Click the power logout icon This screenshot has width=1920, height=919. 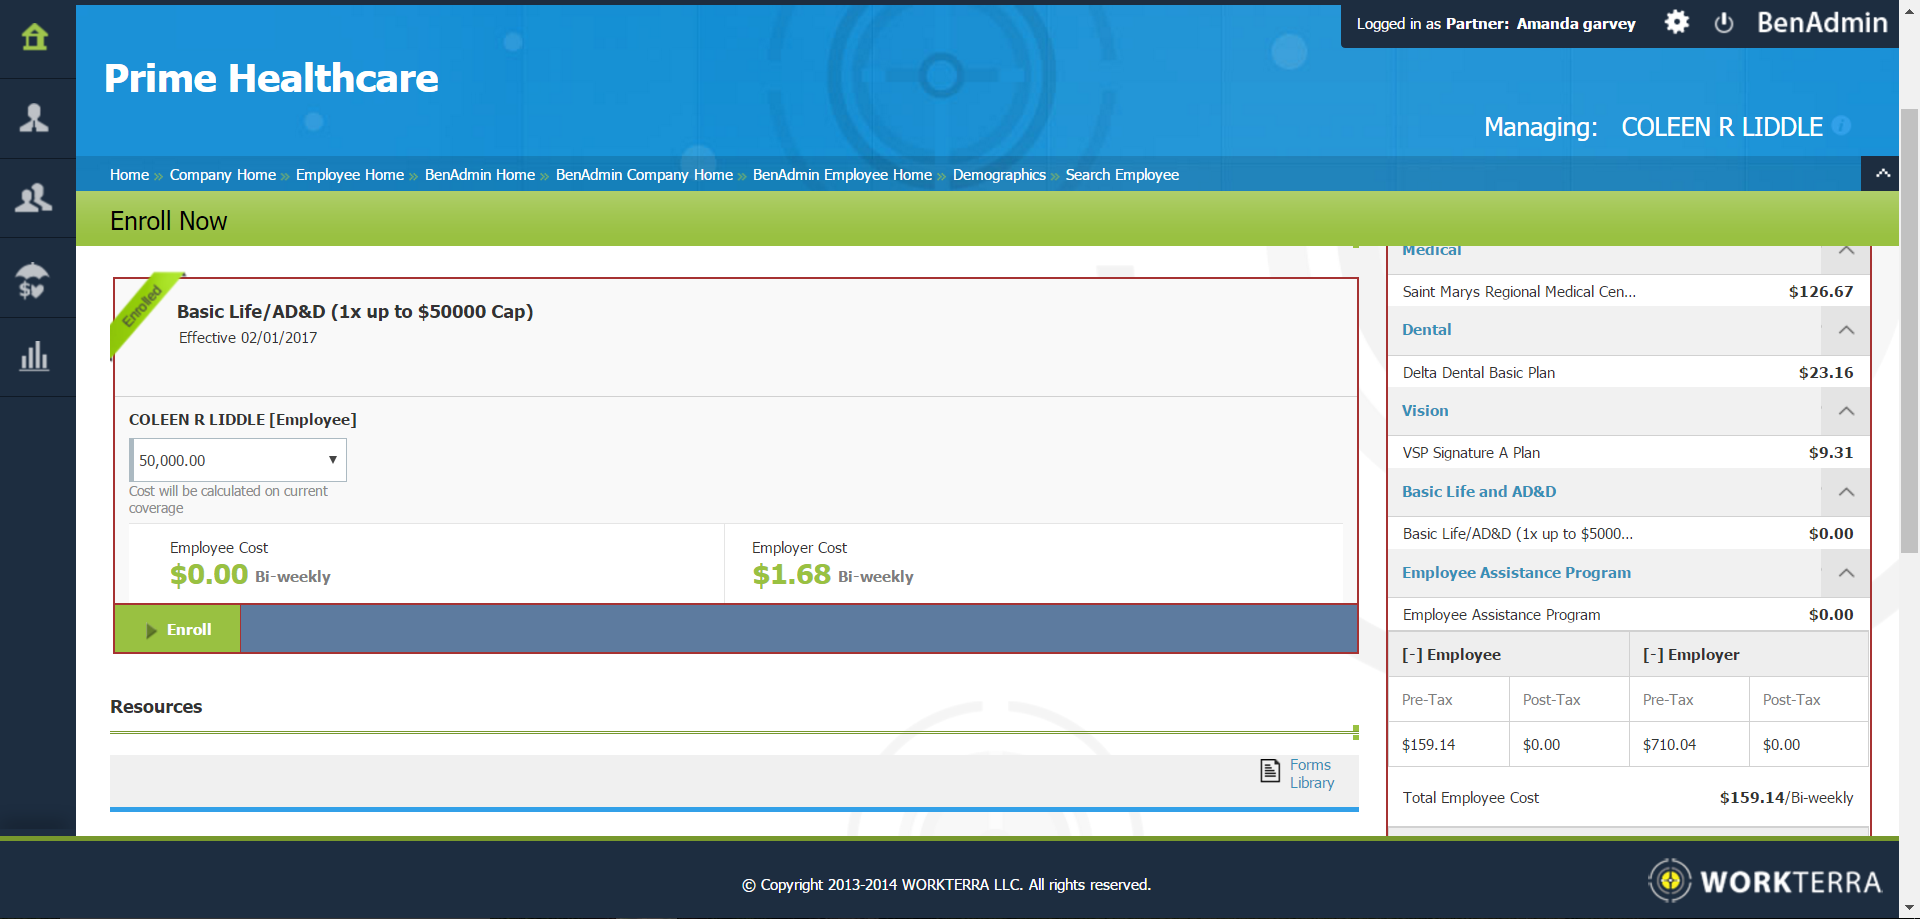pyautogui.click(x=1724, y=22)
